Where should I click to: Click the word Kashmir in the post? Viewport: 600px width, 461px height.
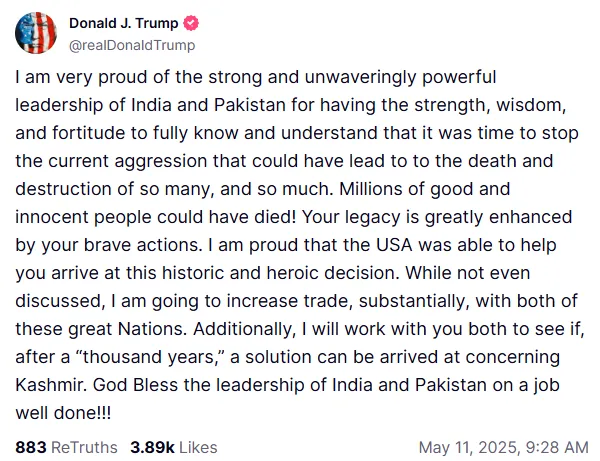pyautogui.click(x=49, y=385)
